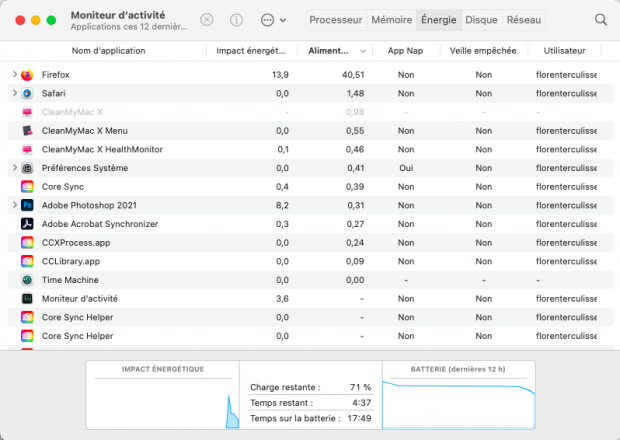Click the Adobe Photoshop 2021 icon

(27, 205)
